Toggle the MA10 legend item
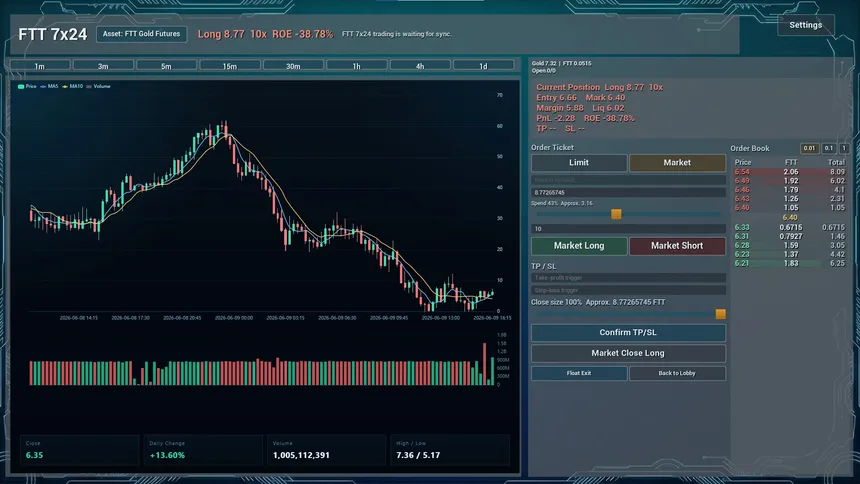This screenshot has width=860, height=484. 72,86
